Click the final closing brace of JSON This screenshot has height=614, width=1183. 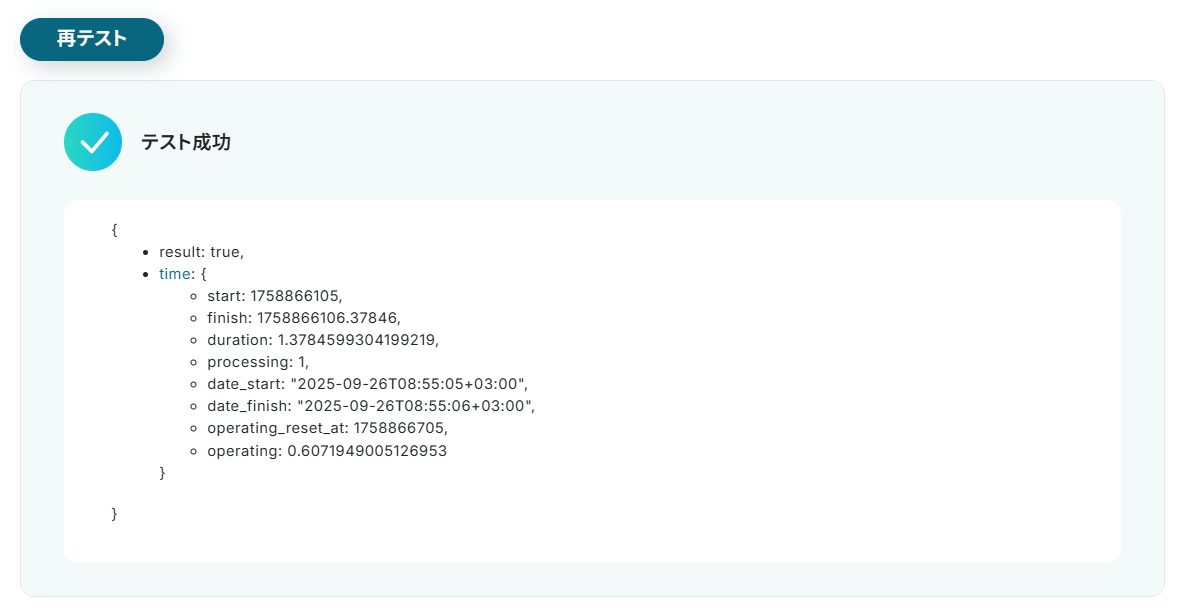tap(115, 514)
